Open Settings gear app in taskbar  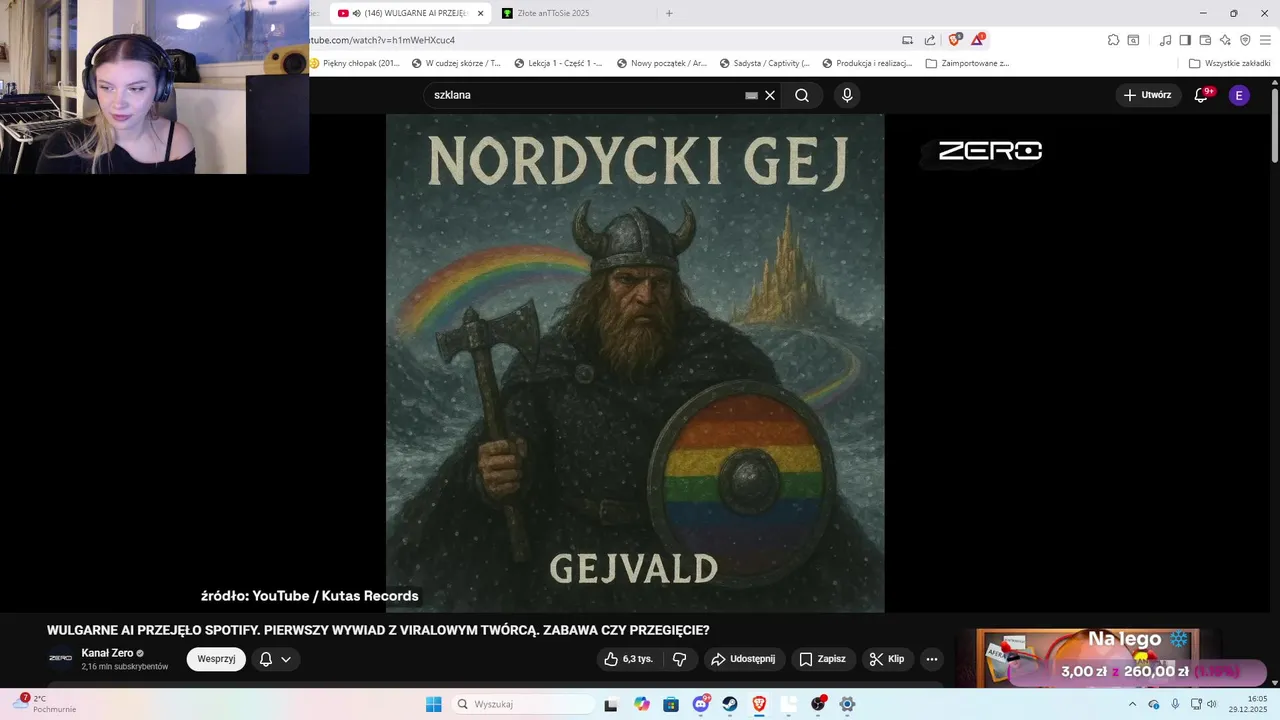[x=847, y=704]
